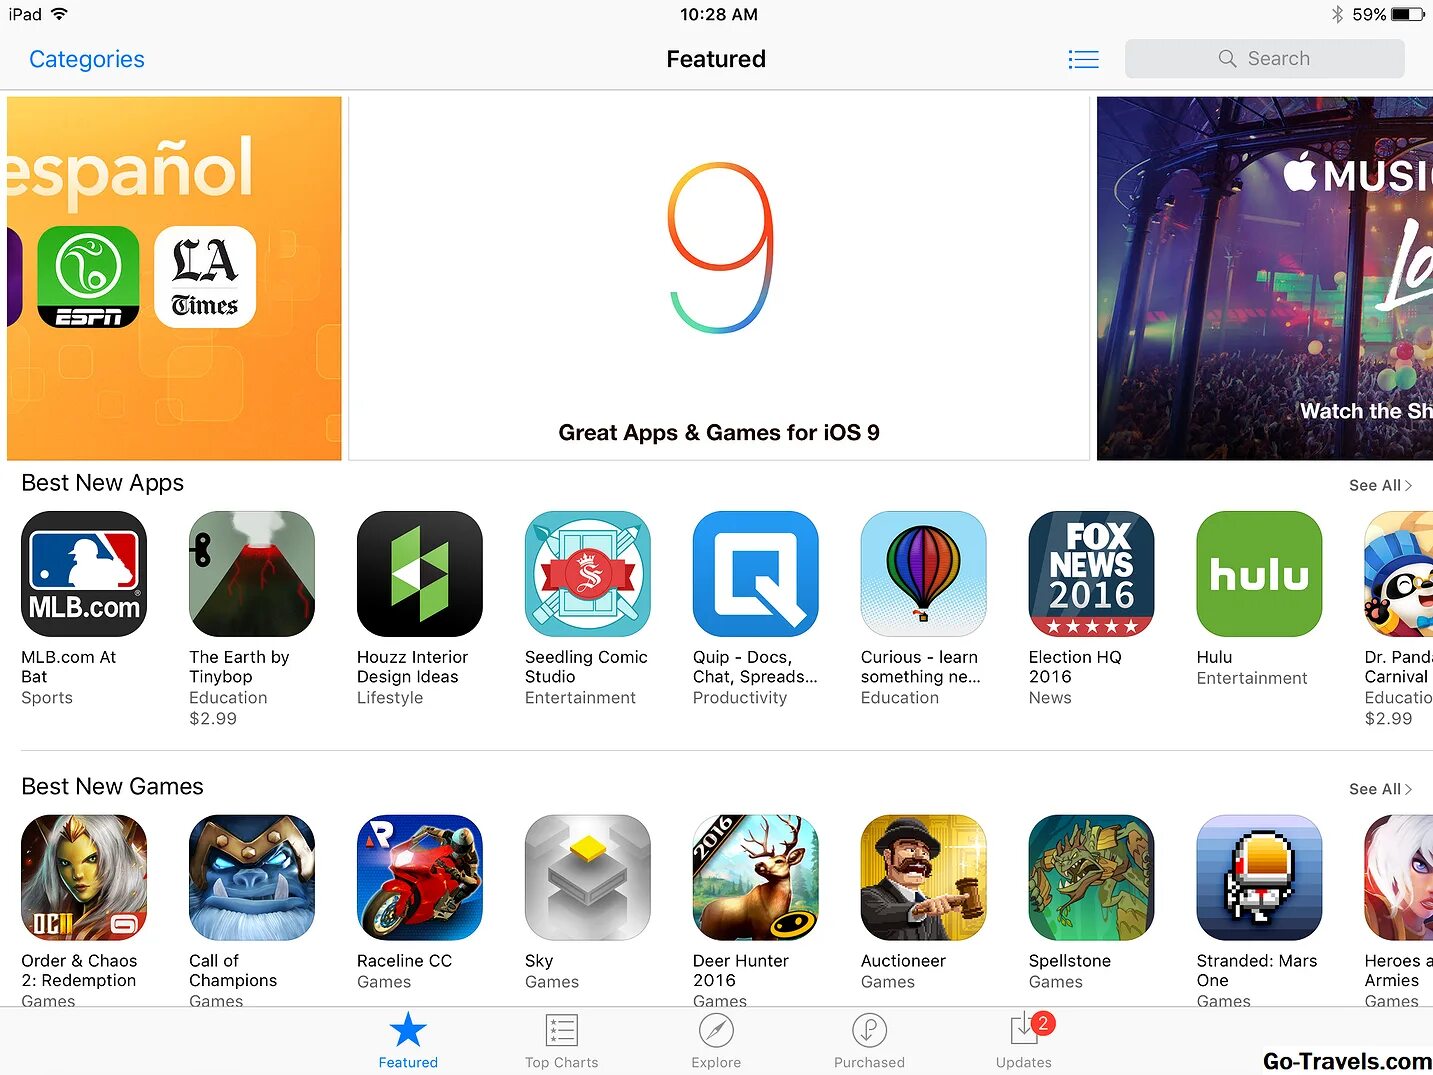Tap the Hulu app icon
Screen dimensions: 1433x1075
[1259, 574]
